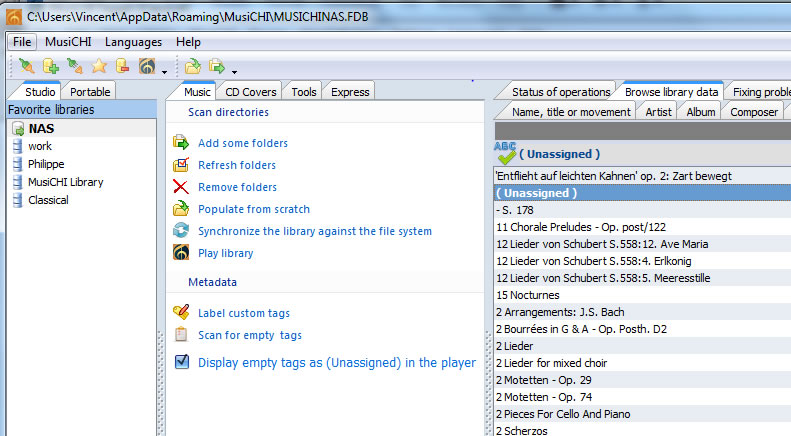Click Populate from scratch link
This screenshot has height=436, width=791.
point(254,209)
